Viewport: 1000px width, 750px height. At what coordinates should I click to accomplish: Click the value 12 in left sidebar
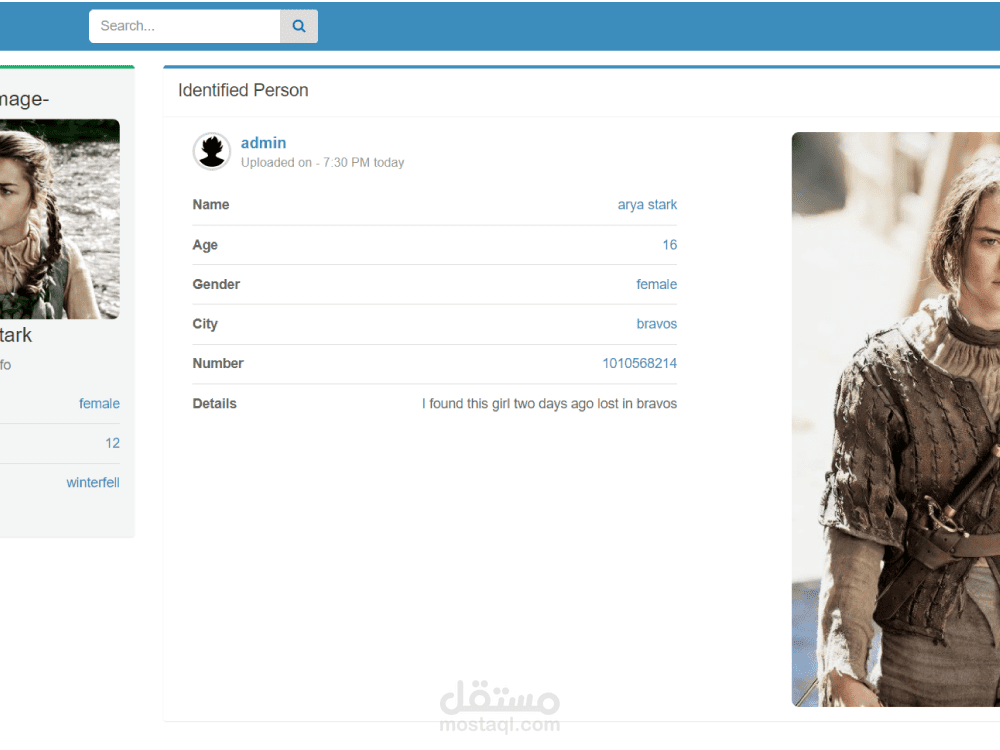(112, 443)
